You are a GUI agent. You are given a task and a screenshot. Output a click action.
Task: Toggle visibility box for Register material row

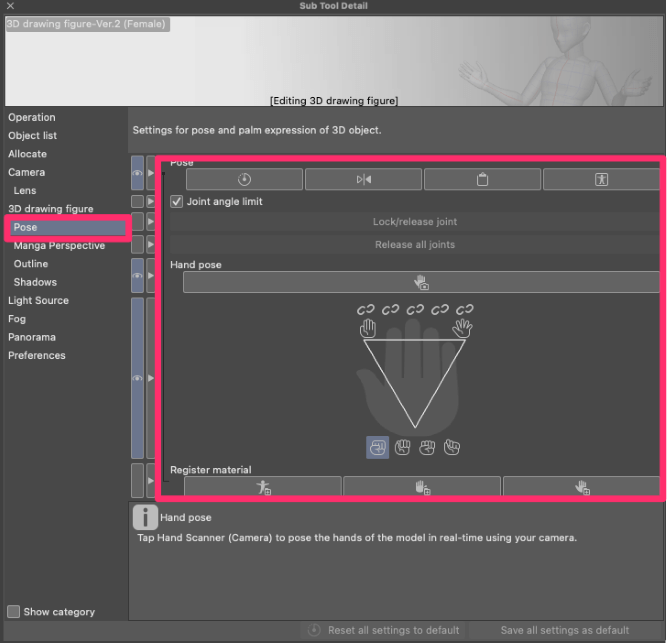click(x=137, y=481)
